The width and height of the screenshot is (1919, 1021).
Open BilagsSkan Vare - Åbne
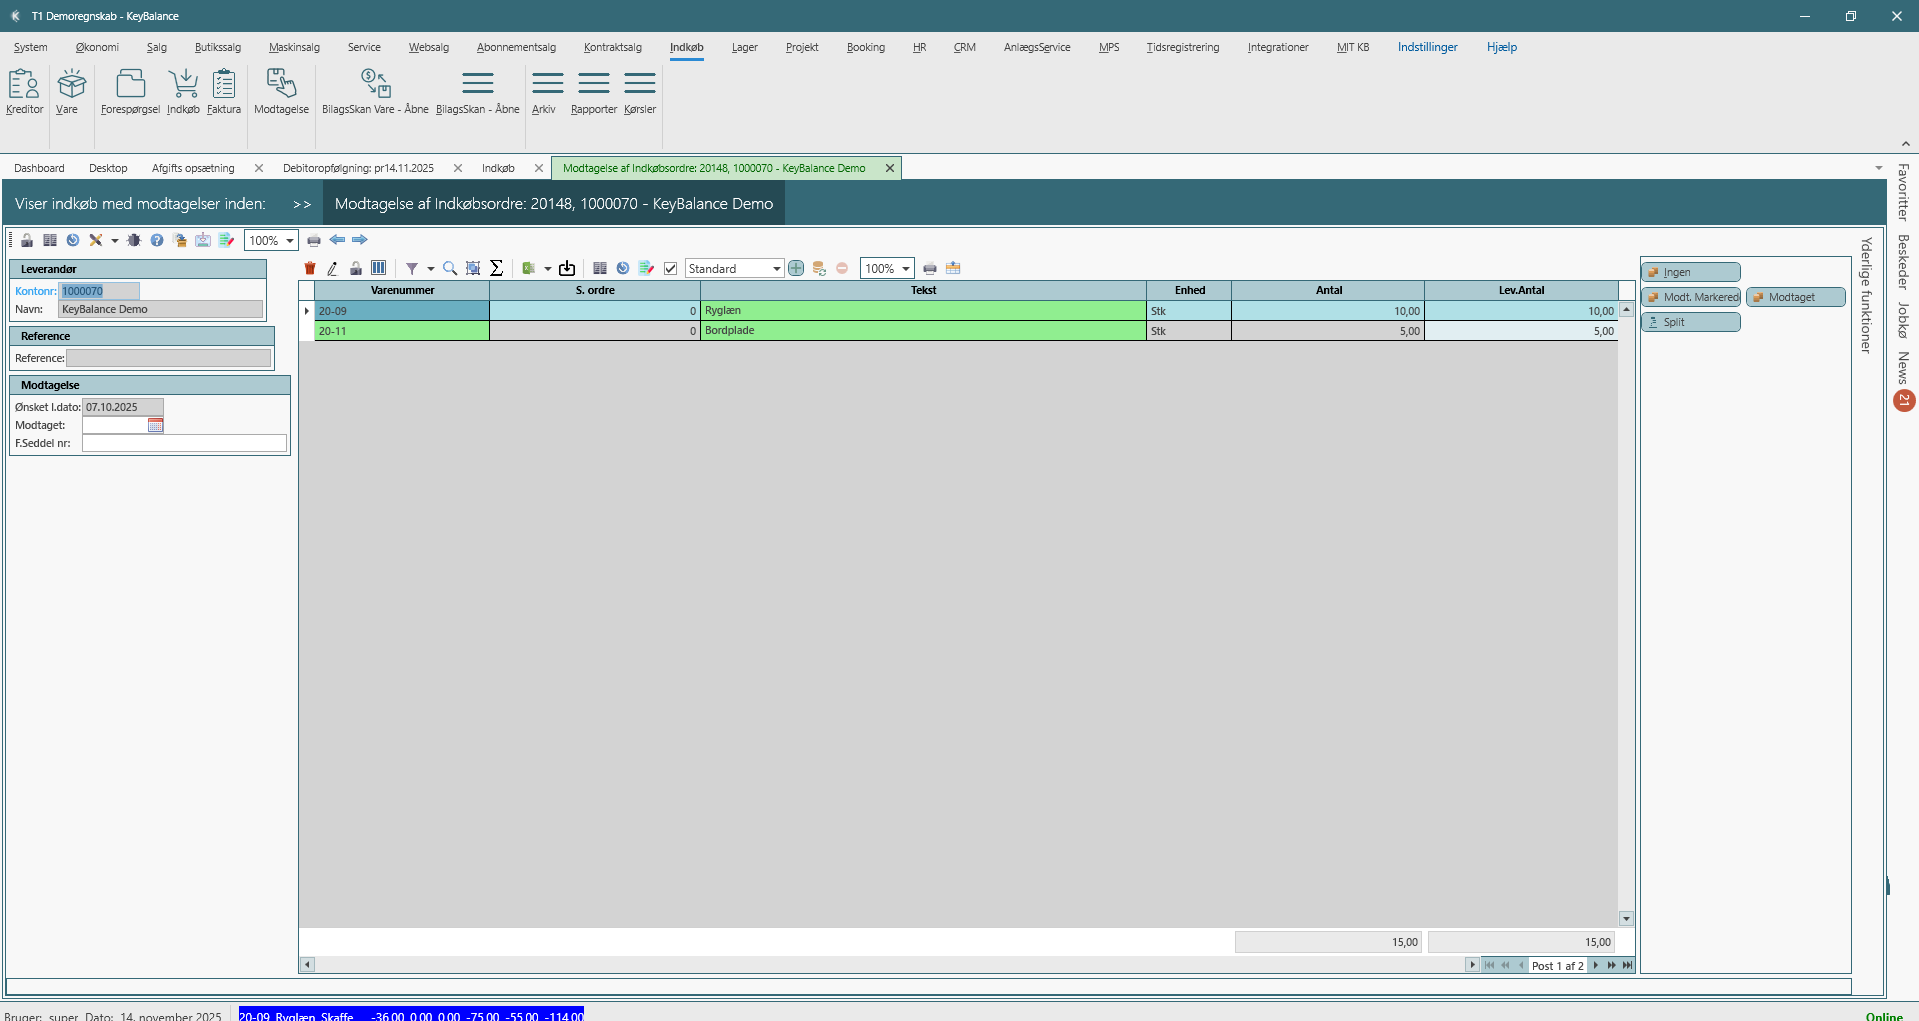coord(375,91)
